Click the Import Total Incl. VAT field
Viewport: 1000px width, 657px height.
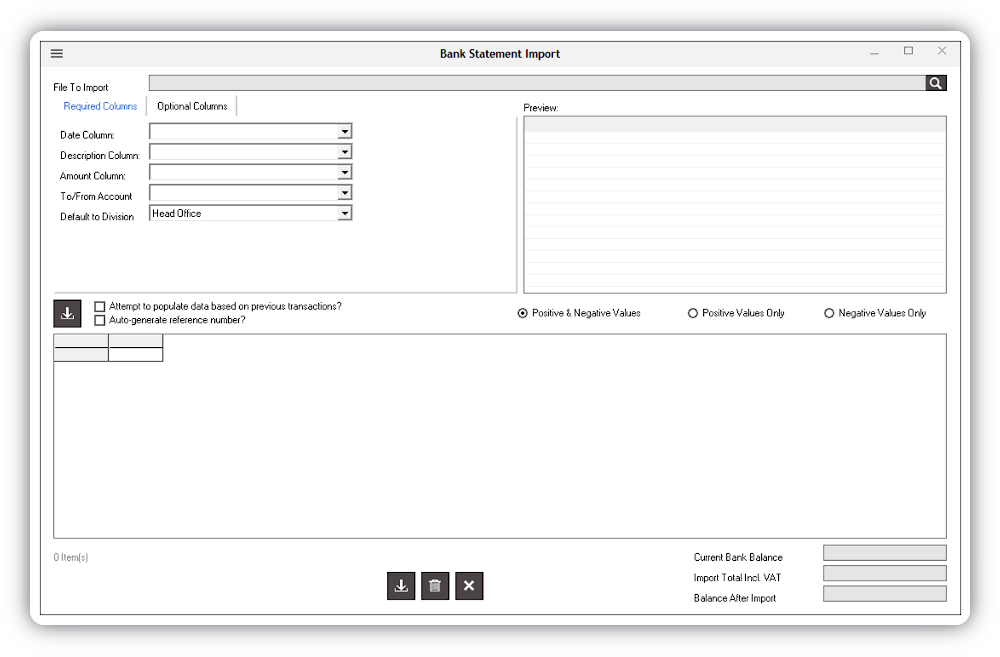click(x=885, y=573)
